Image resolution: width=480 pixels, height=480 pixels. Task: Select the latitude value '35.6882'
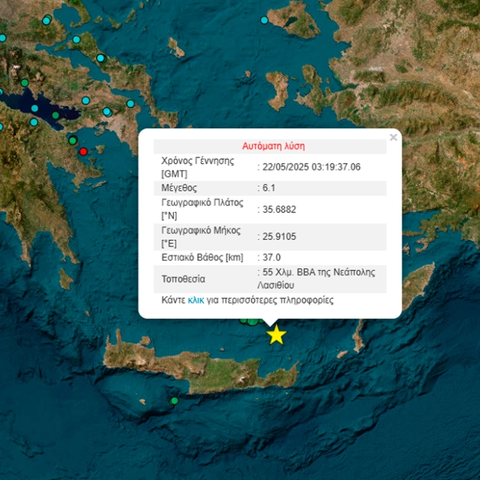279,209
